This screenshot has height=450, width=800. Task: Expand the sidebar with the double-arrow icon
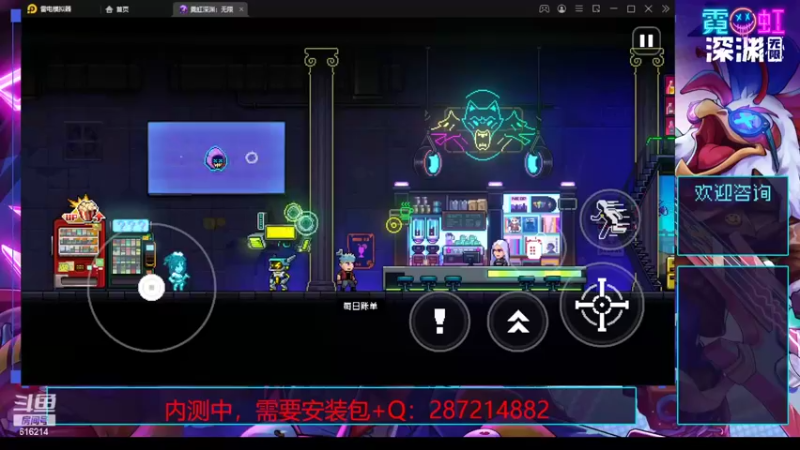(665, 9)
